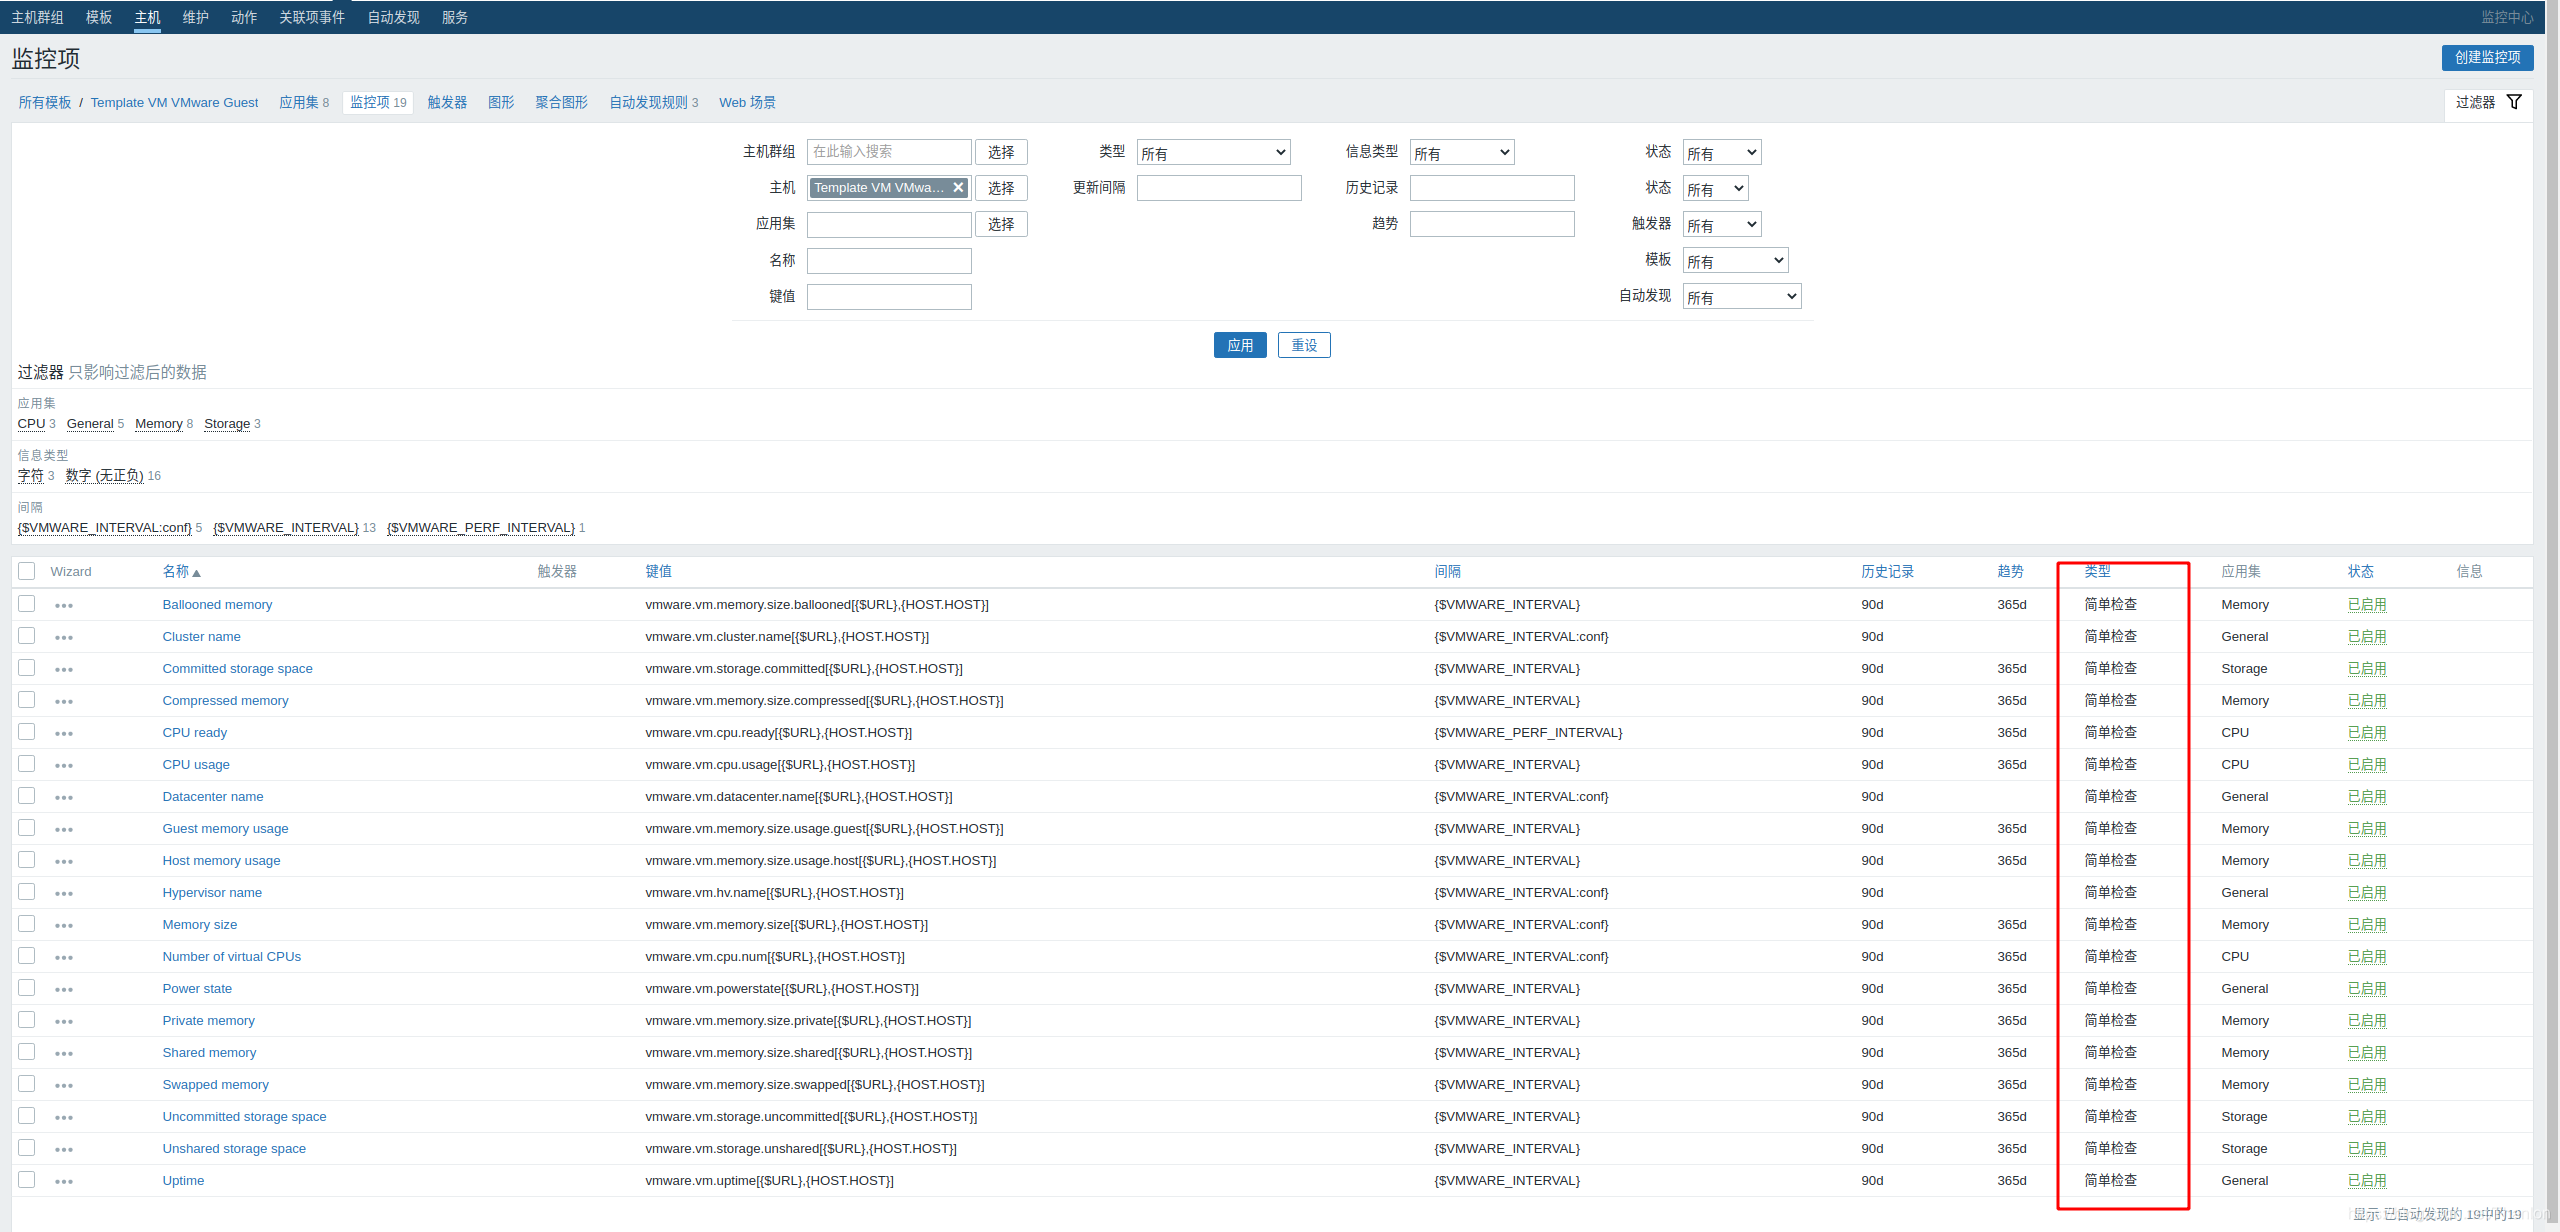Go to 模板 in top menu
This screenshot has width=2560, height=1232.
(x=99, y=17)
